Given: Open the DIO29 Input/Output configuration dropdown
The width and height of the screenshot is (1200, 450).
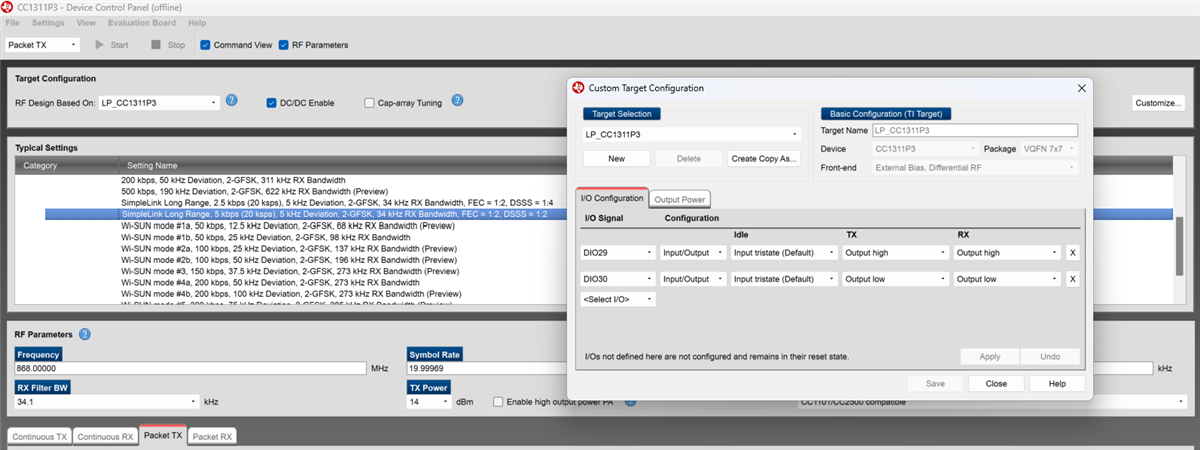Looking at the screenshot, I should pyautogui.click(x=693, y=253).
